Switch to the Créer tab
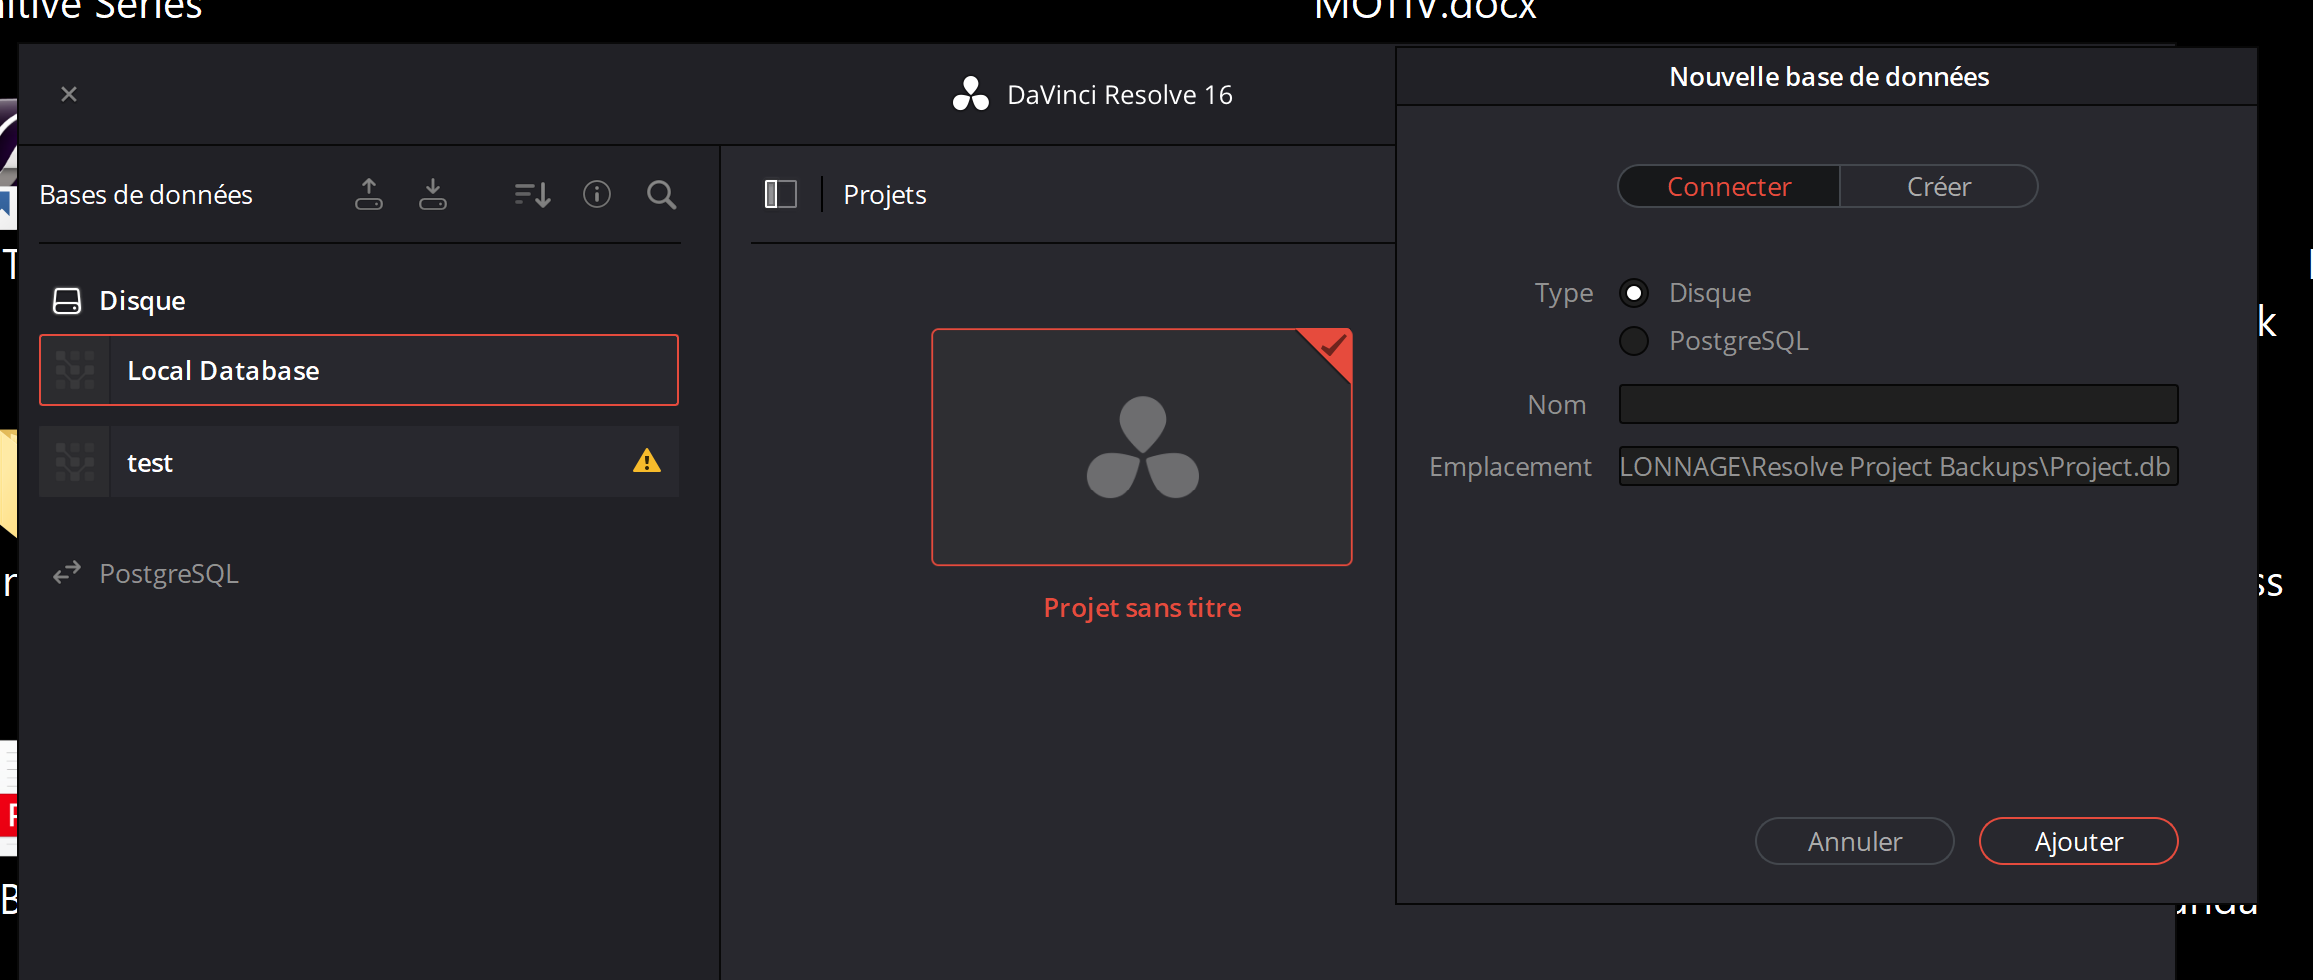The width and height of the screenshot is (2313, 980). coord(1938,187)
